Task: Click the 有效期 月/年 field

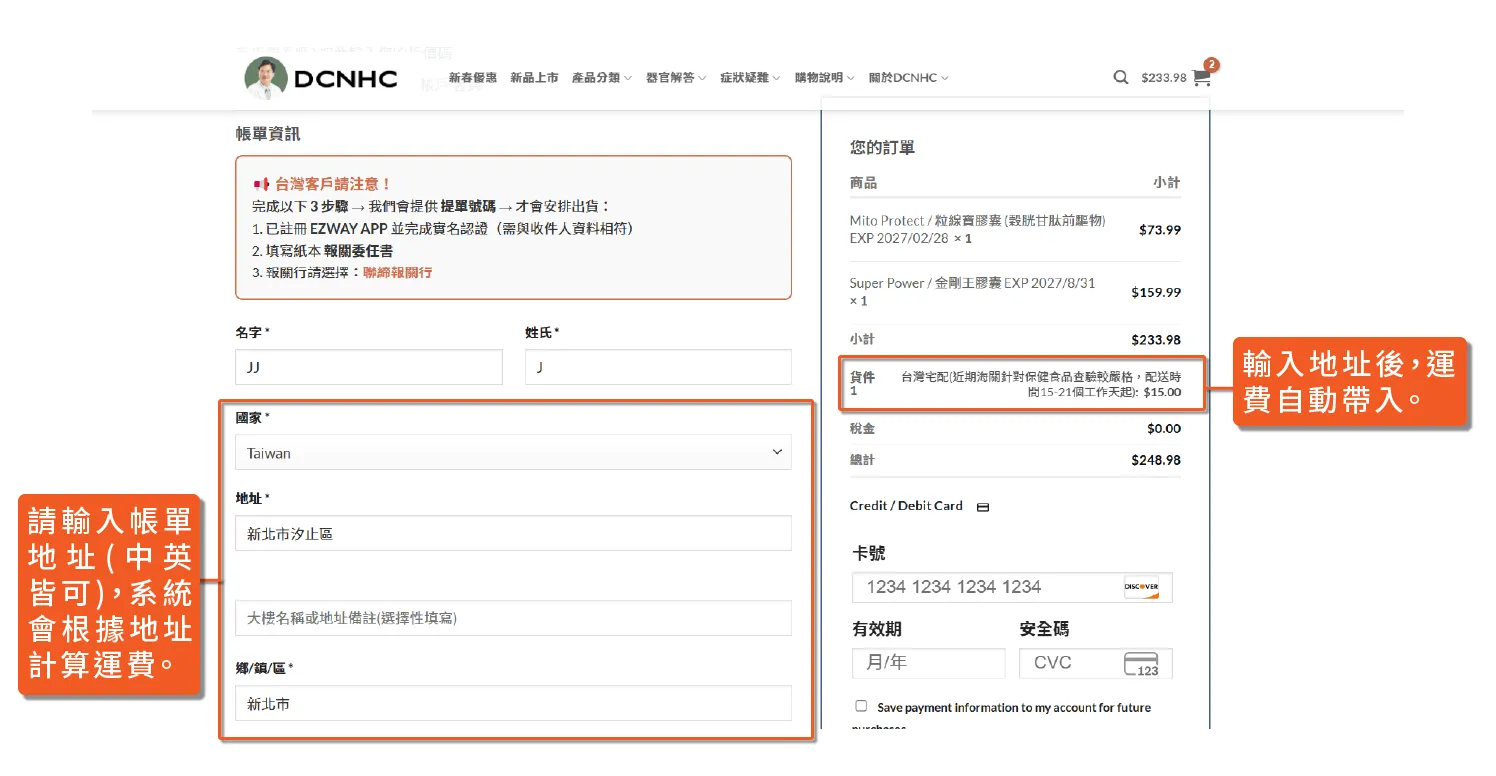Action: pyautogui.click(x=928, y=663)
